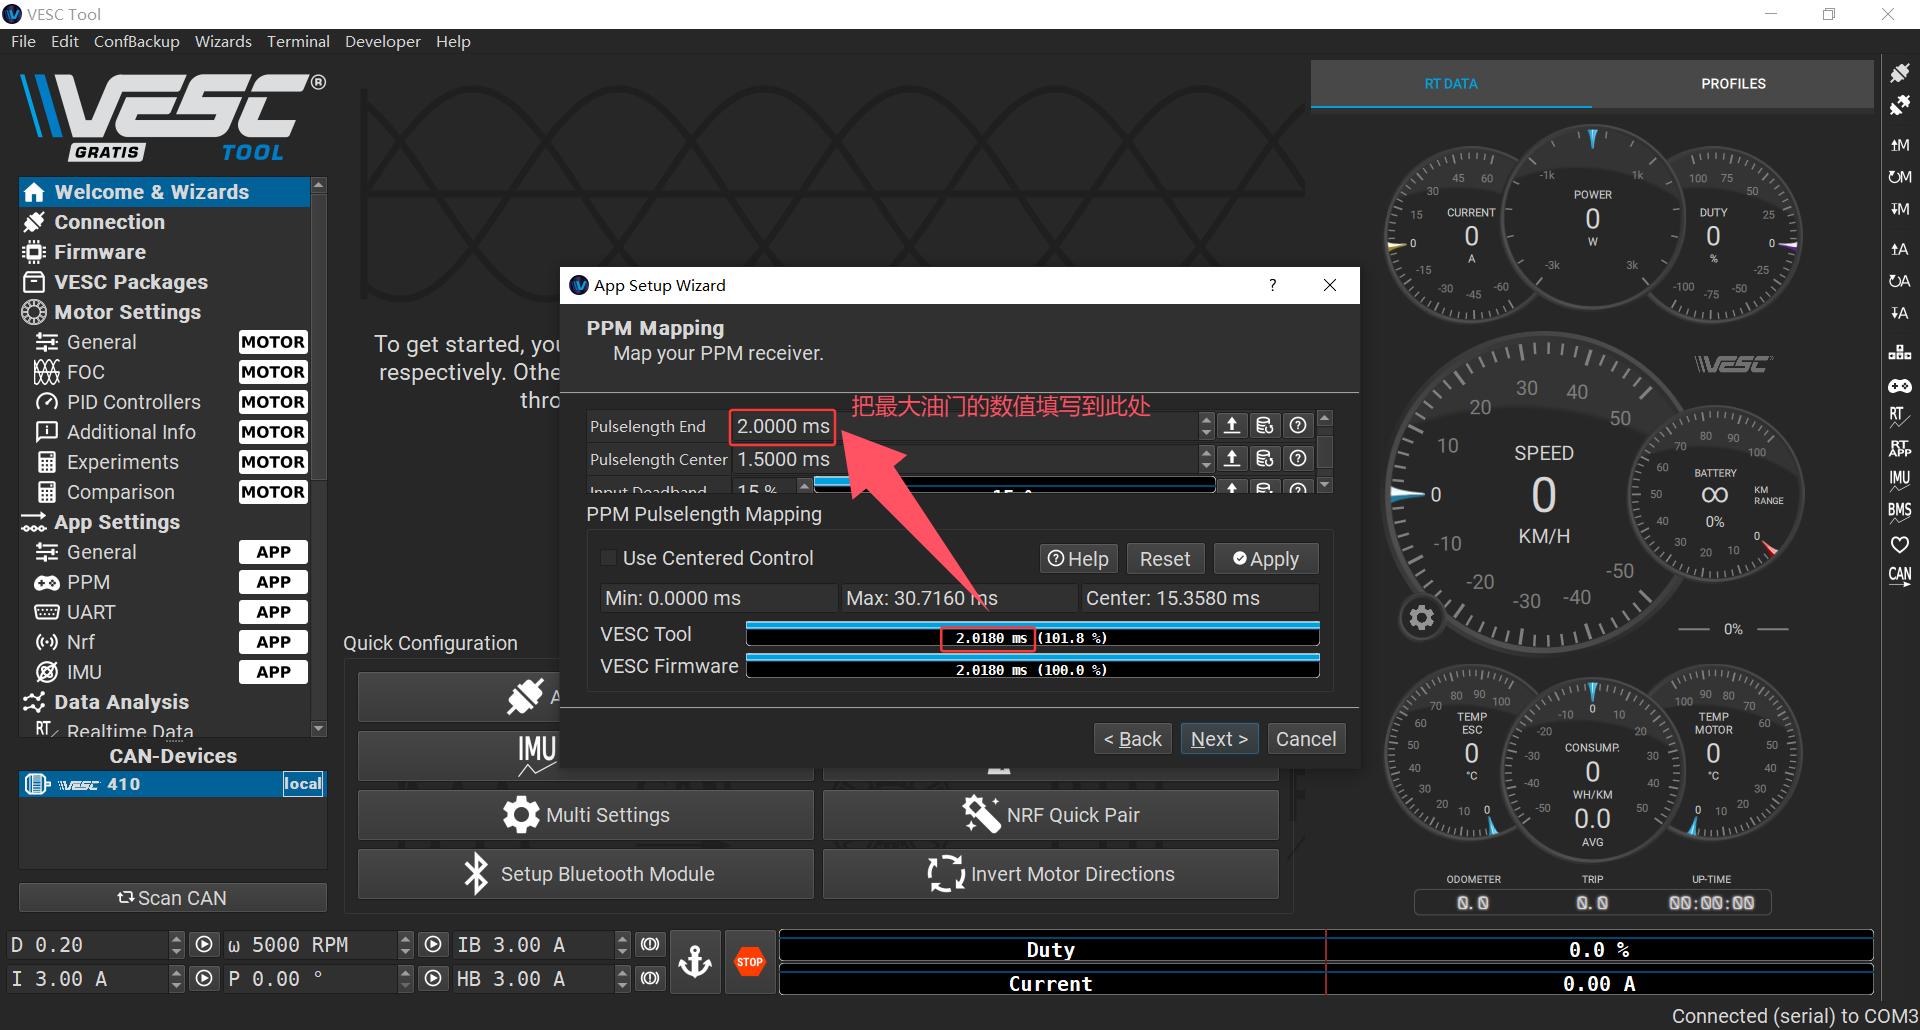Open the Developer menu
This screenshot has height=1030, width=1920.
[x=383, y=41]
